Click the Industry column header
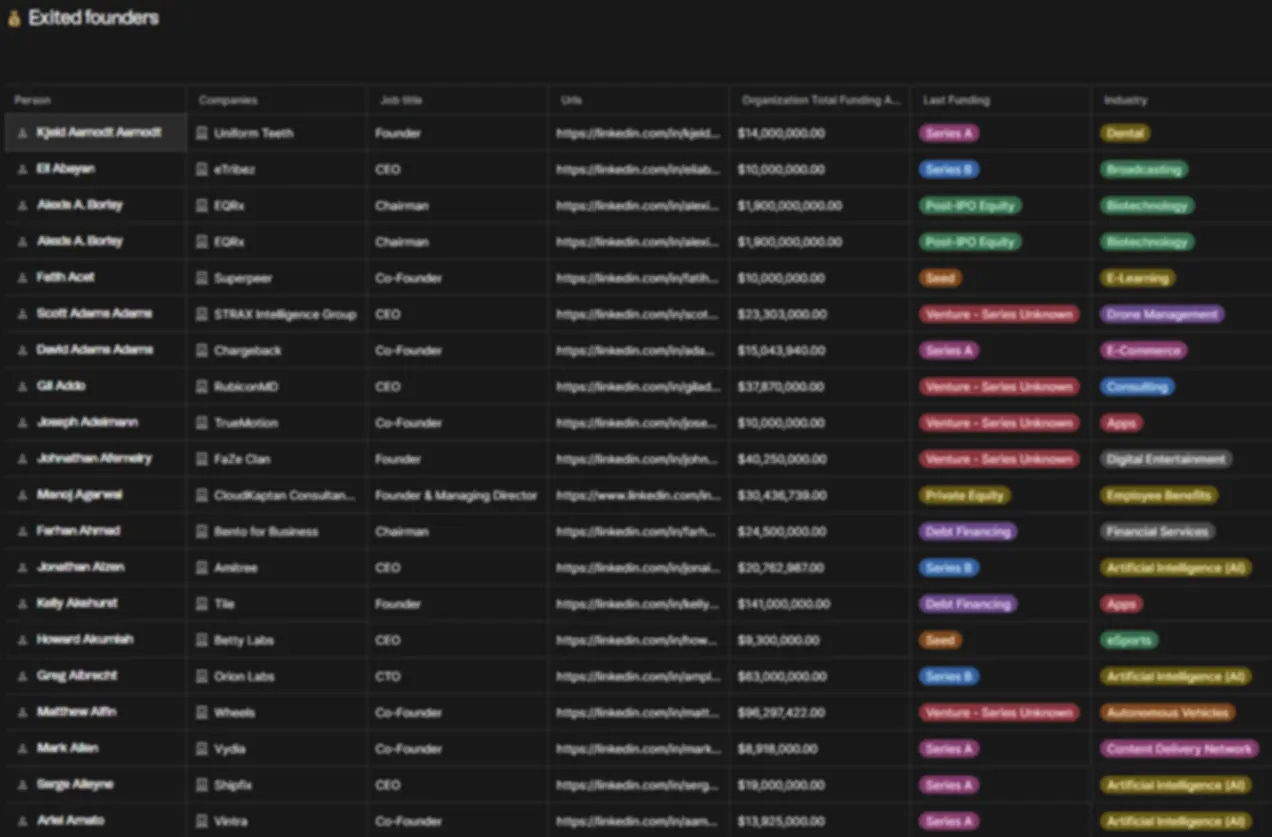Viewport: 1272px width, 837px height. (x=1182, y=100)
